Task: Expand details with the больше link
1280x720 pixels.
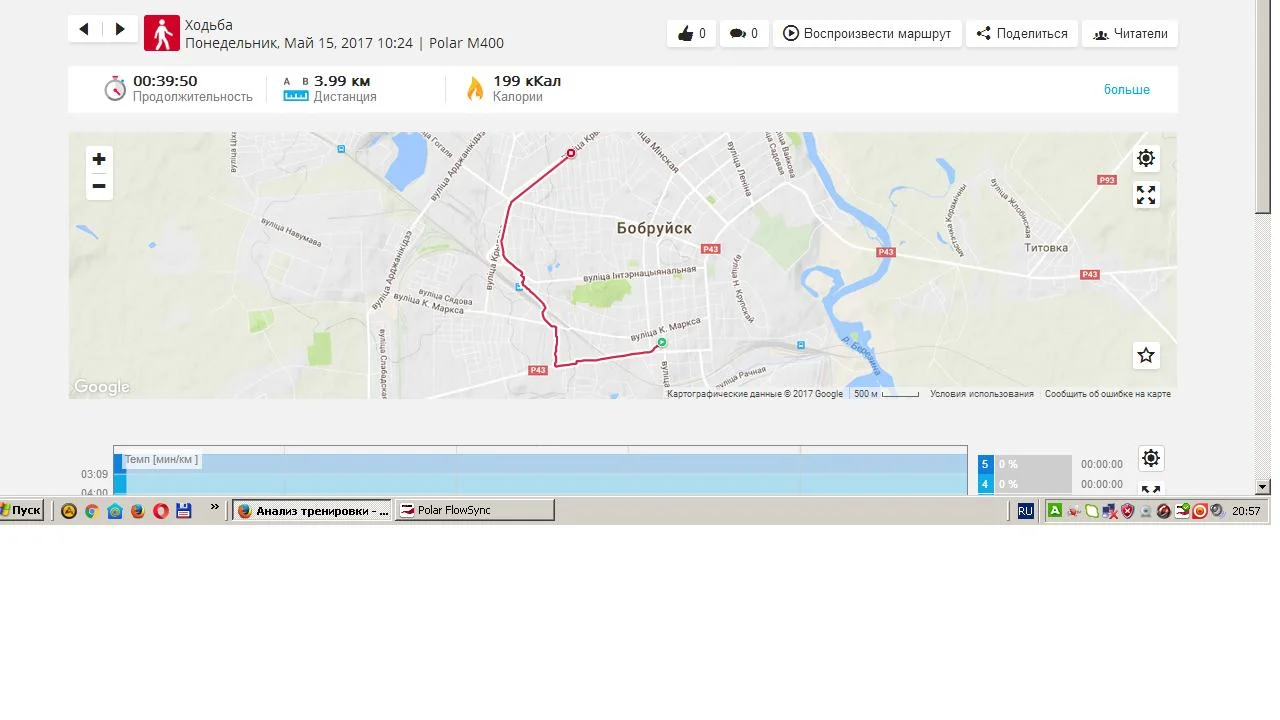Action: [1127, 90]
